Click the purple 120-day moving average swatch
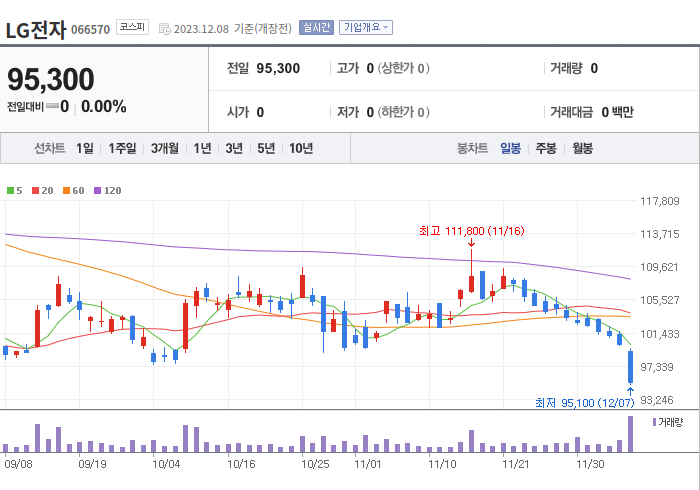This screenshot has width=700, height=490. click(x=97, y=191)
